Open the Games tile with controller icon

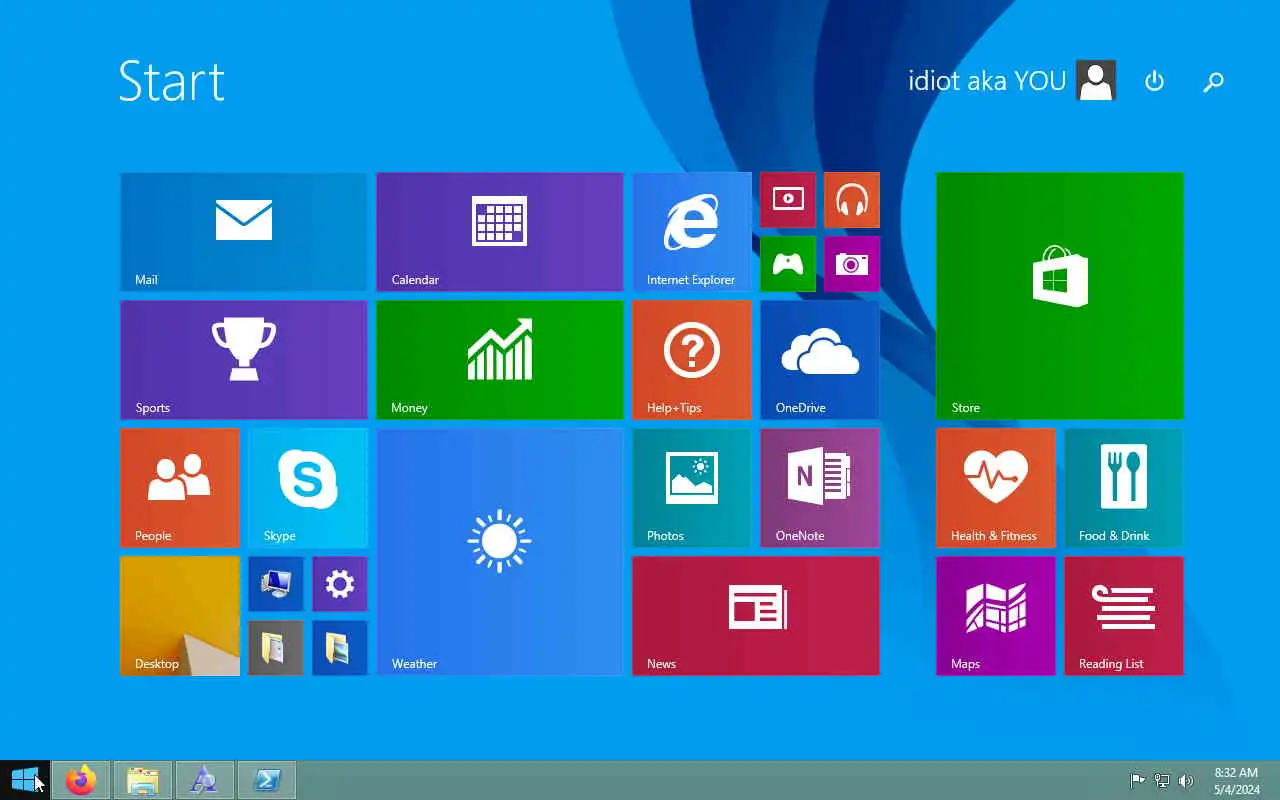[x=788, y=264]
